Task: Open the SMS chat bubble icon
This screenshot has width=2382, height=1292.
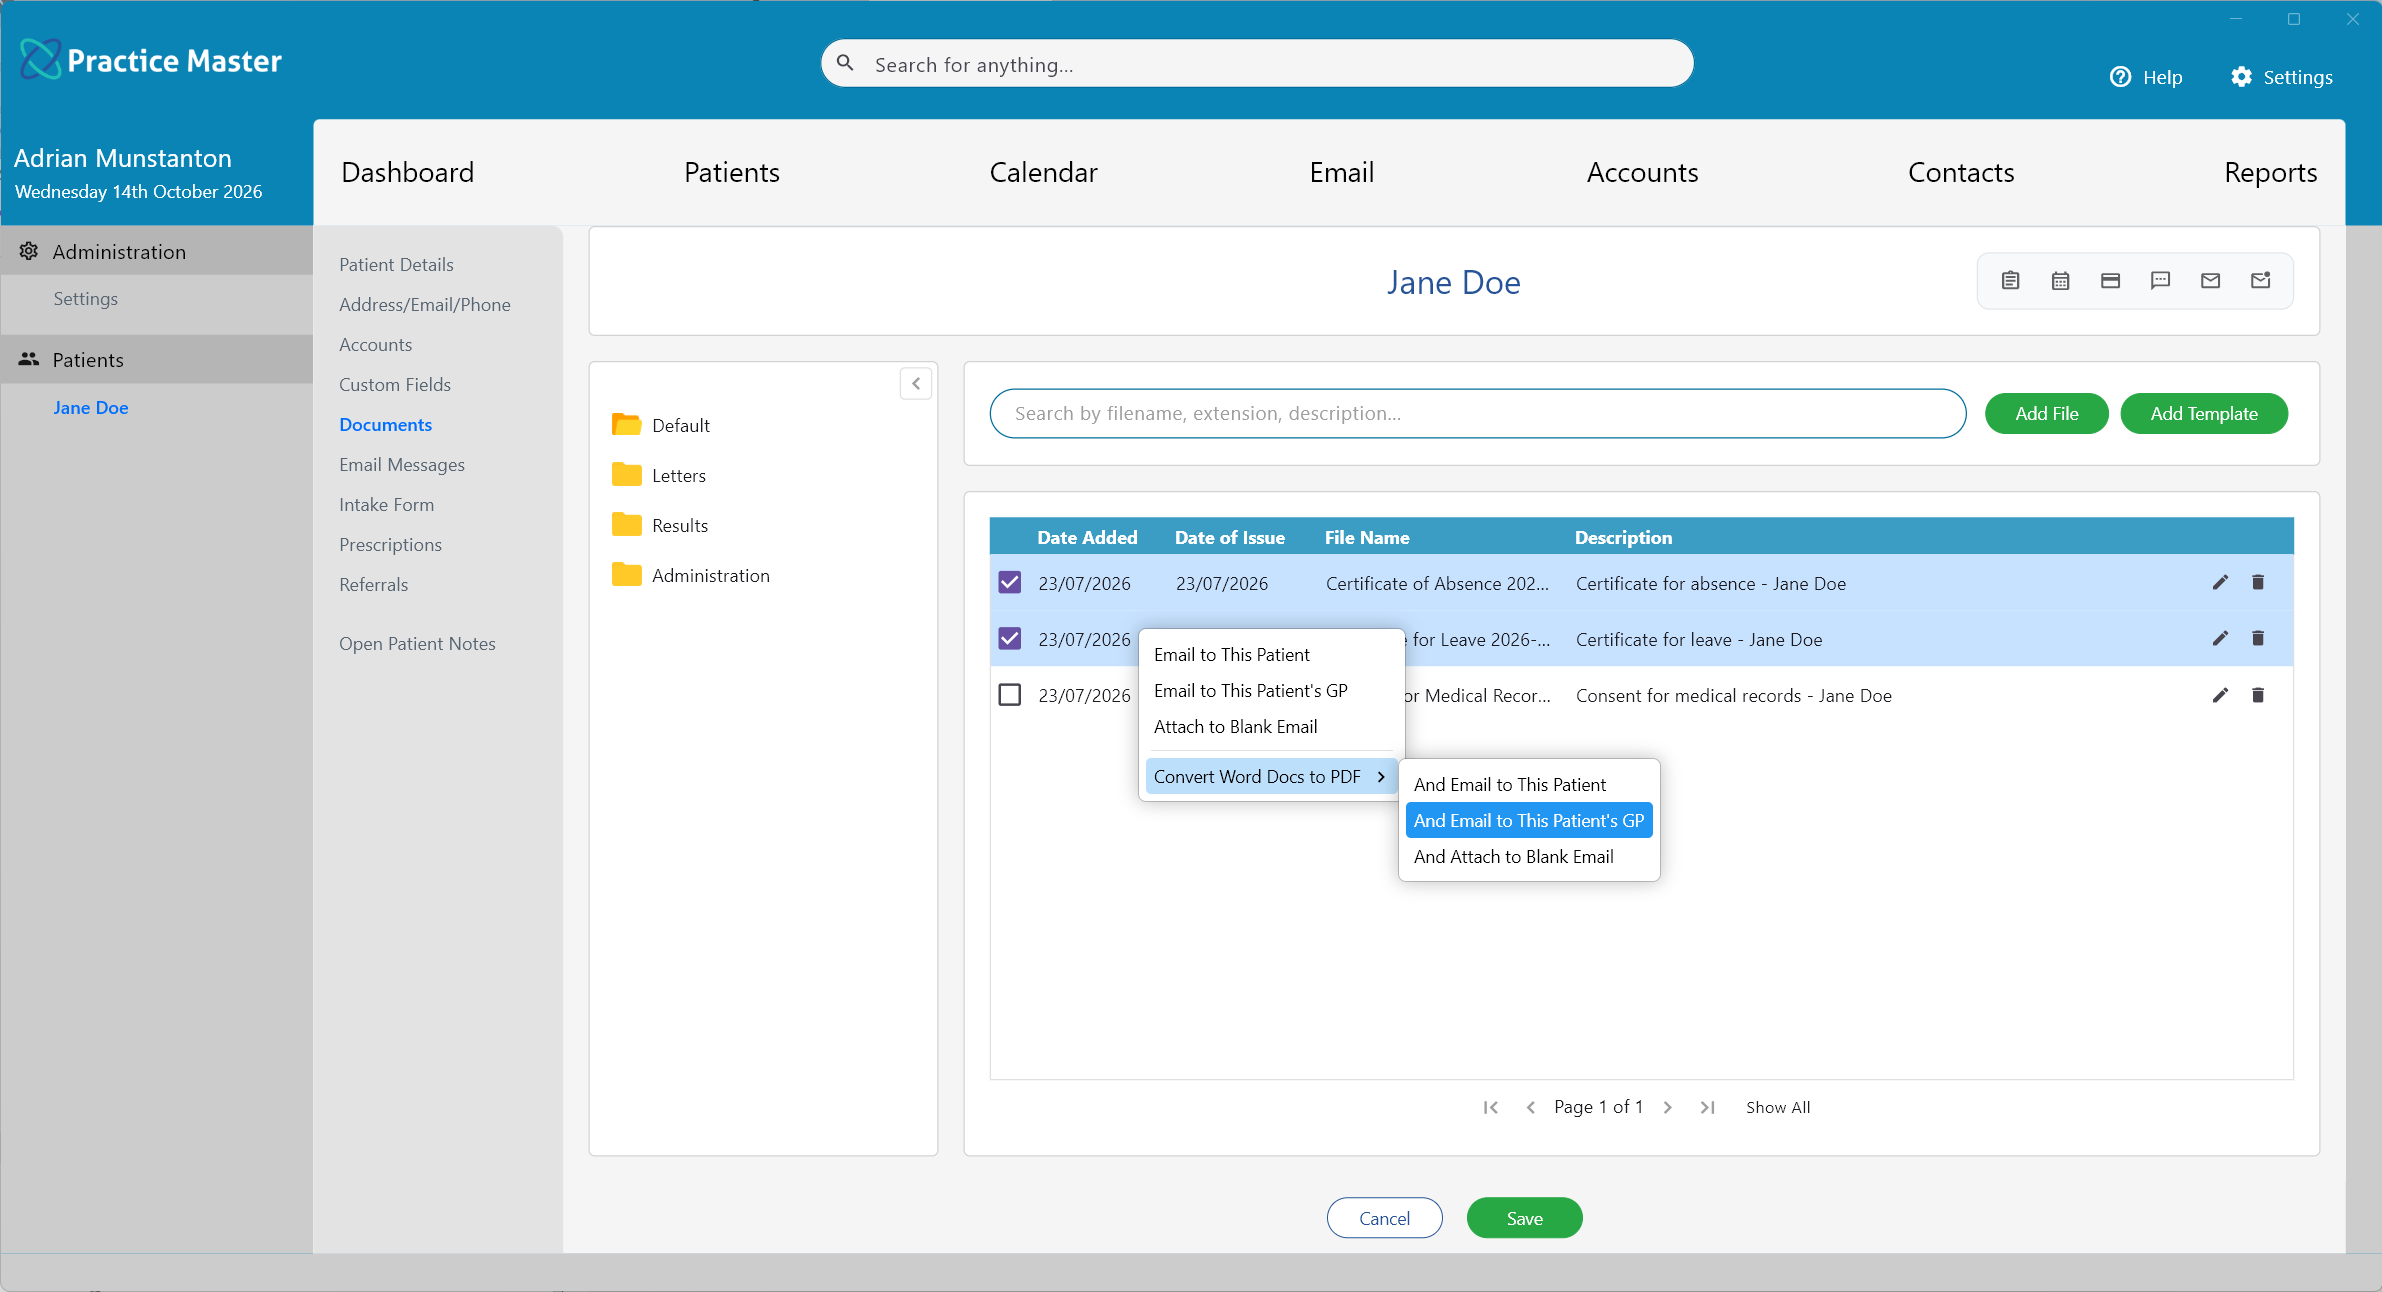Action: point(2160,281)
